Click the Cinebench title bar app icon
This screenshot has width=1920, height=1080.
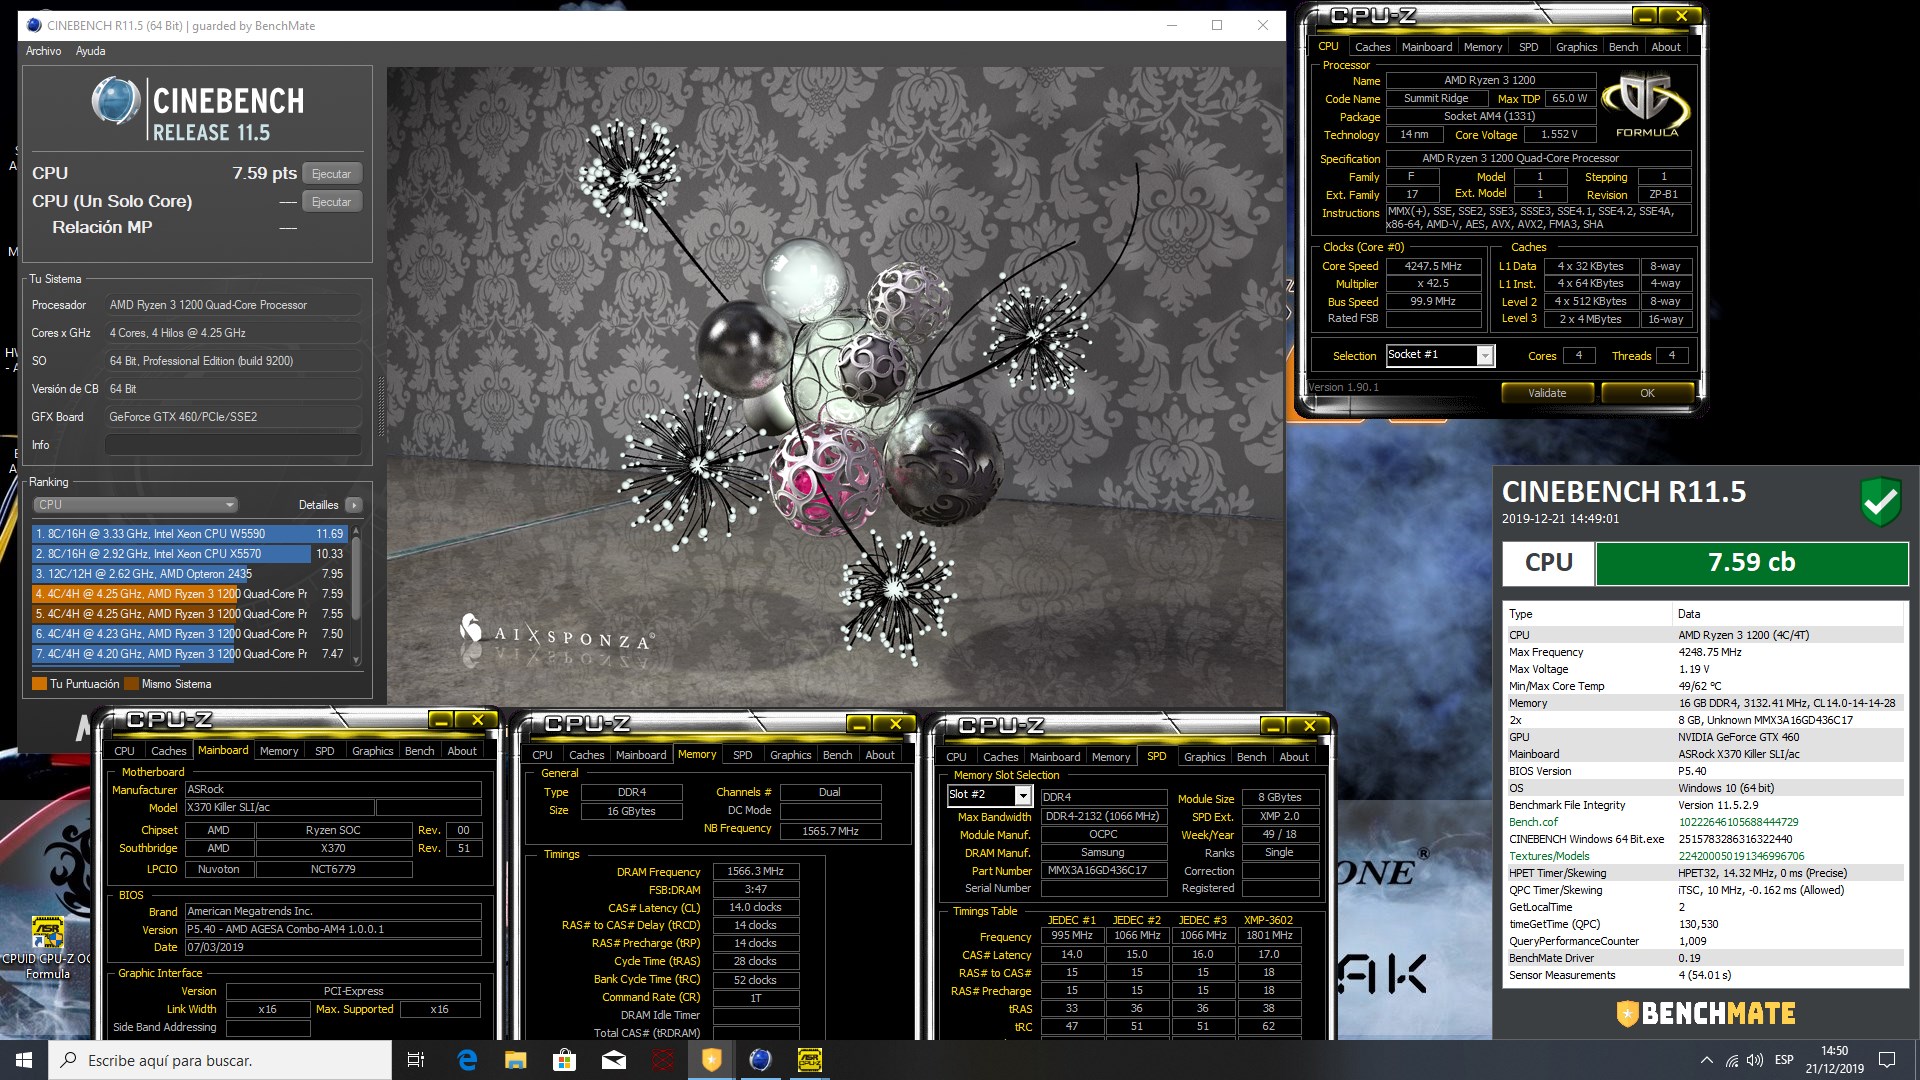(34, 25)
